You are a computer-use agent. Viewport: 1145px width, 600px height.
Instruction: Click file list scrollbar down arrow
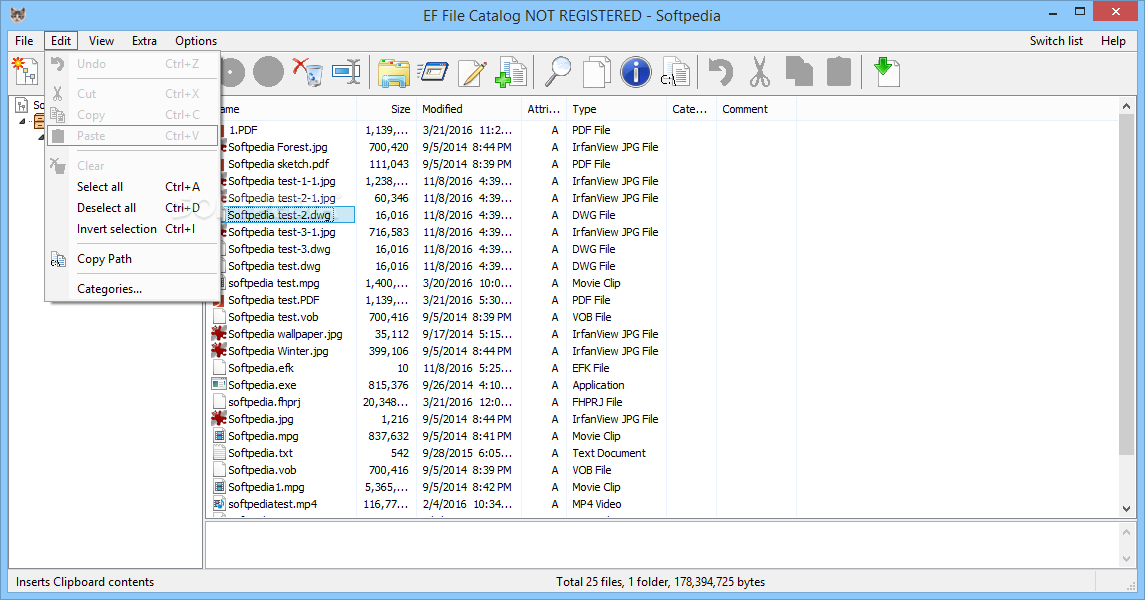(x=1126, y=509)
